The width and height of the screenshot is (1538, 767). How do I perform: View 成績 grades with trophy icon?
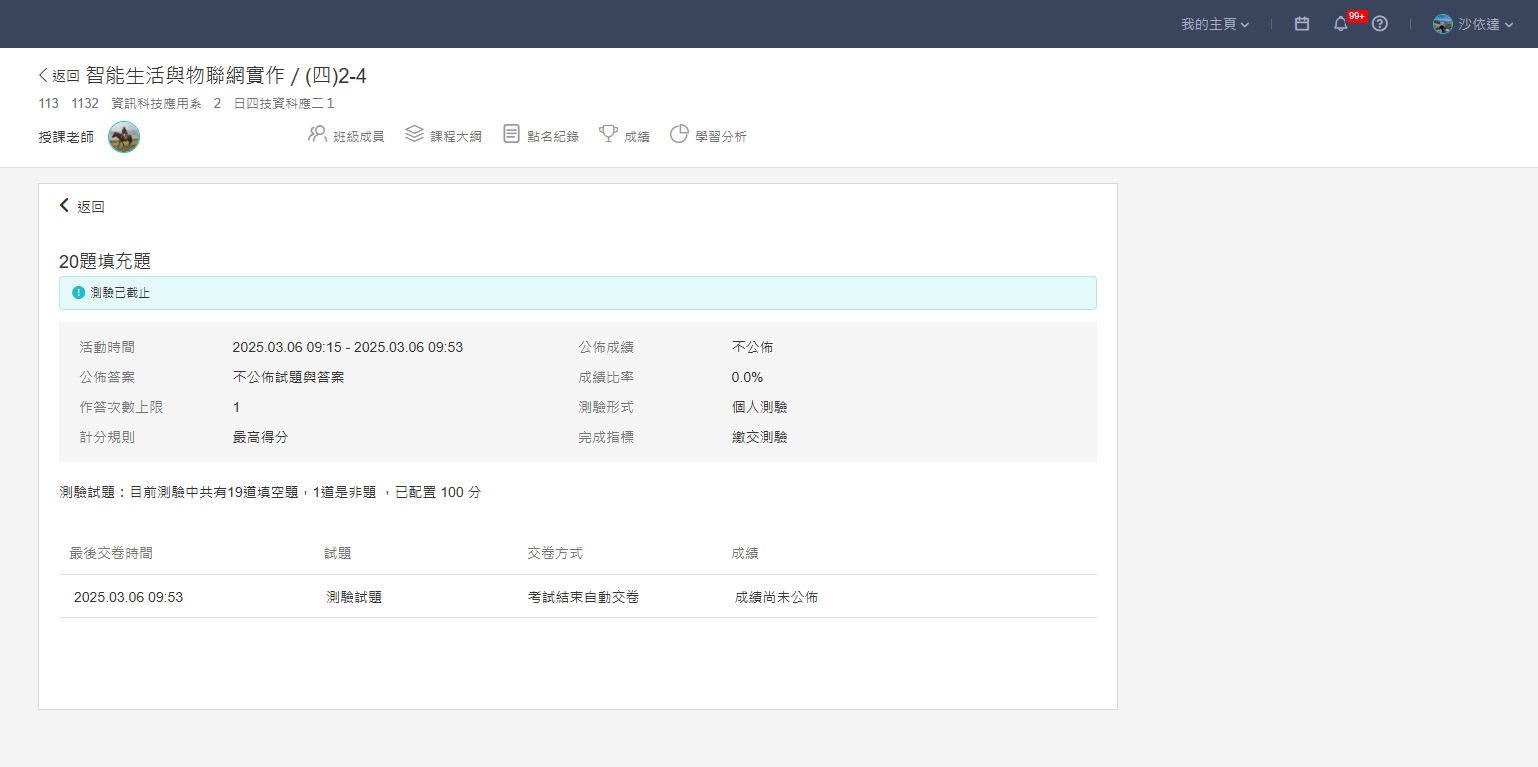(624, 136)
